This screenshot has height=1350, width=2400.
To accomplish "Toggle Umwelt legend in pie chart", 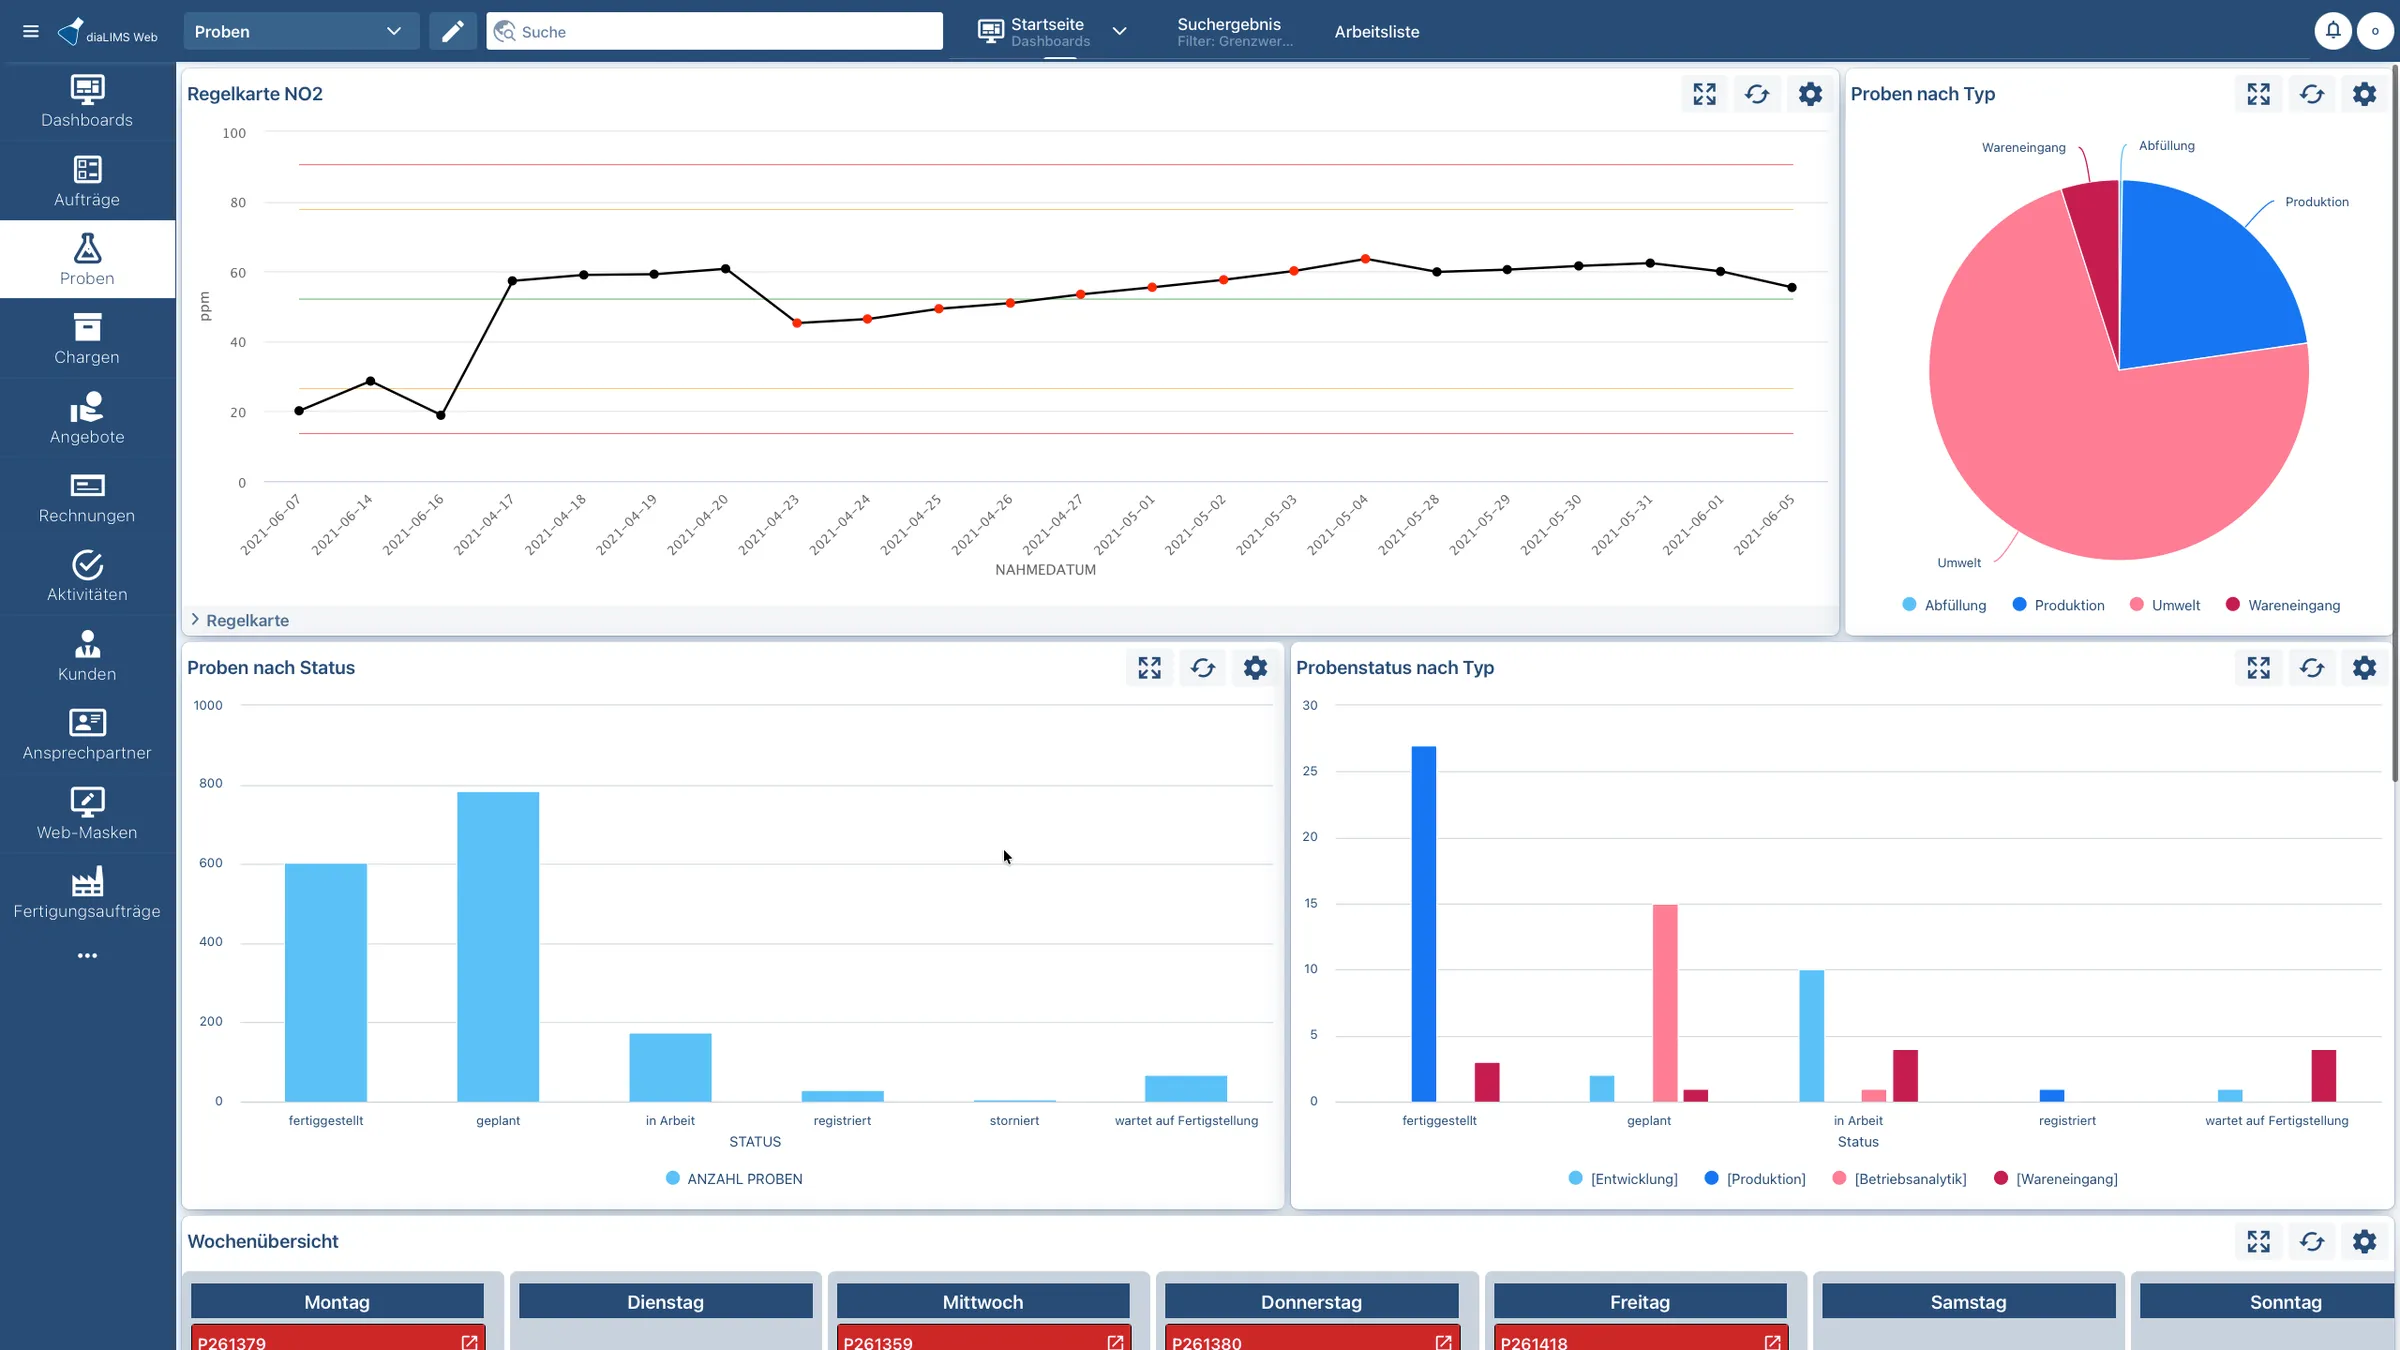I will pyautogui.click(x=2165, y=605).
